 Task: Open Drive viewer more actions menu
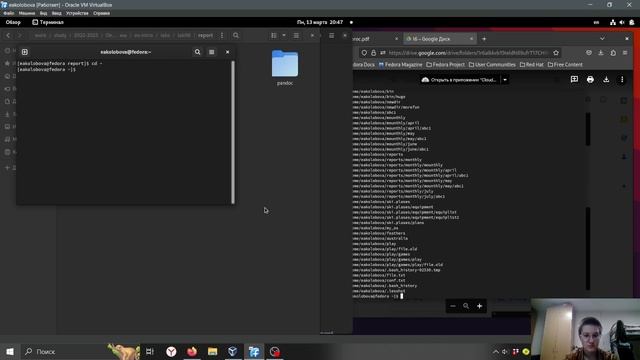622,80
